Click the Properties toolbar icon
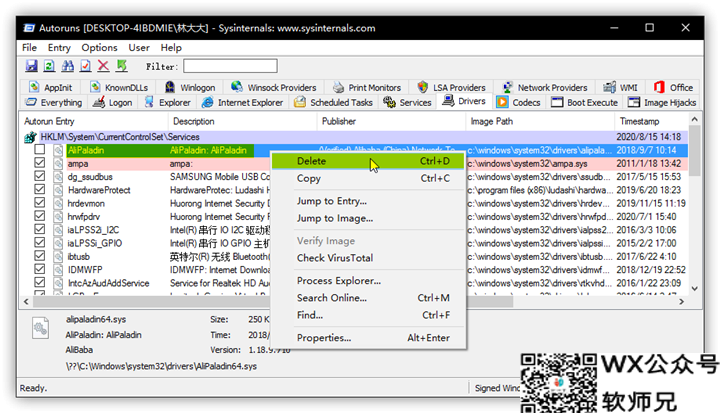This screenshot has height=413, width=720. pyautogui.click(x=85, y=66)
